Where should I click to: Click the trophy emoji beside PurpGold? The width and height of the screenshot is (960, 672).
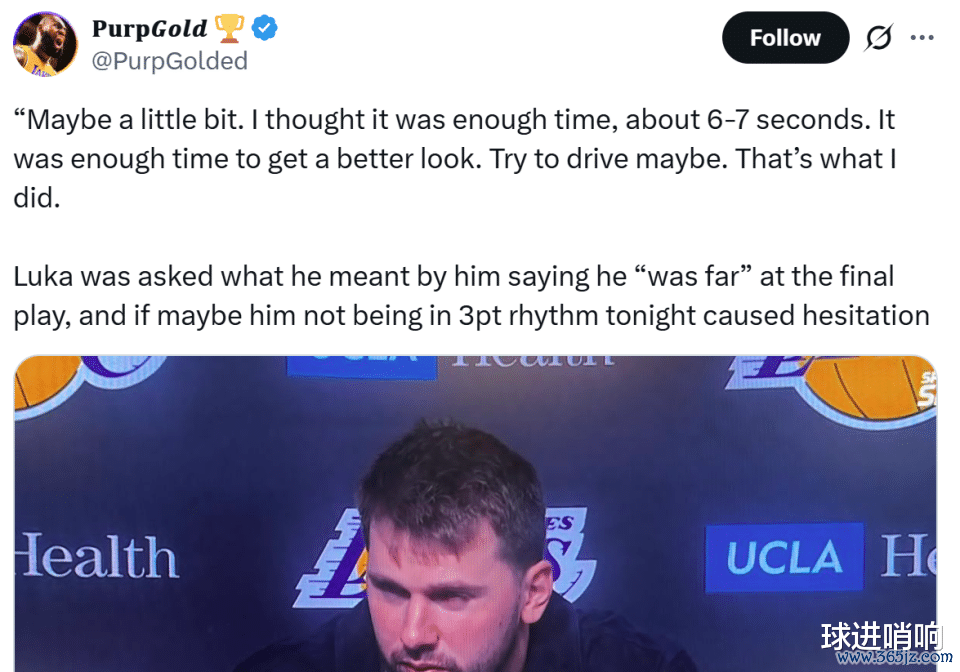click(x=229, y=29)
